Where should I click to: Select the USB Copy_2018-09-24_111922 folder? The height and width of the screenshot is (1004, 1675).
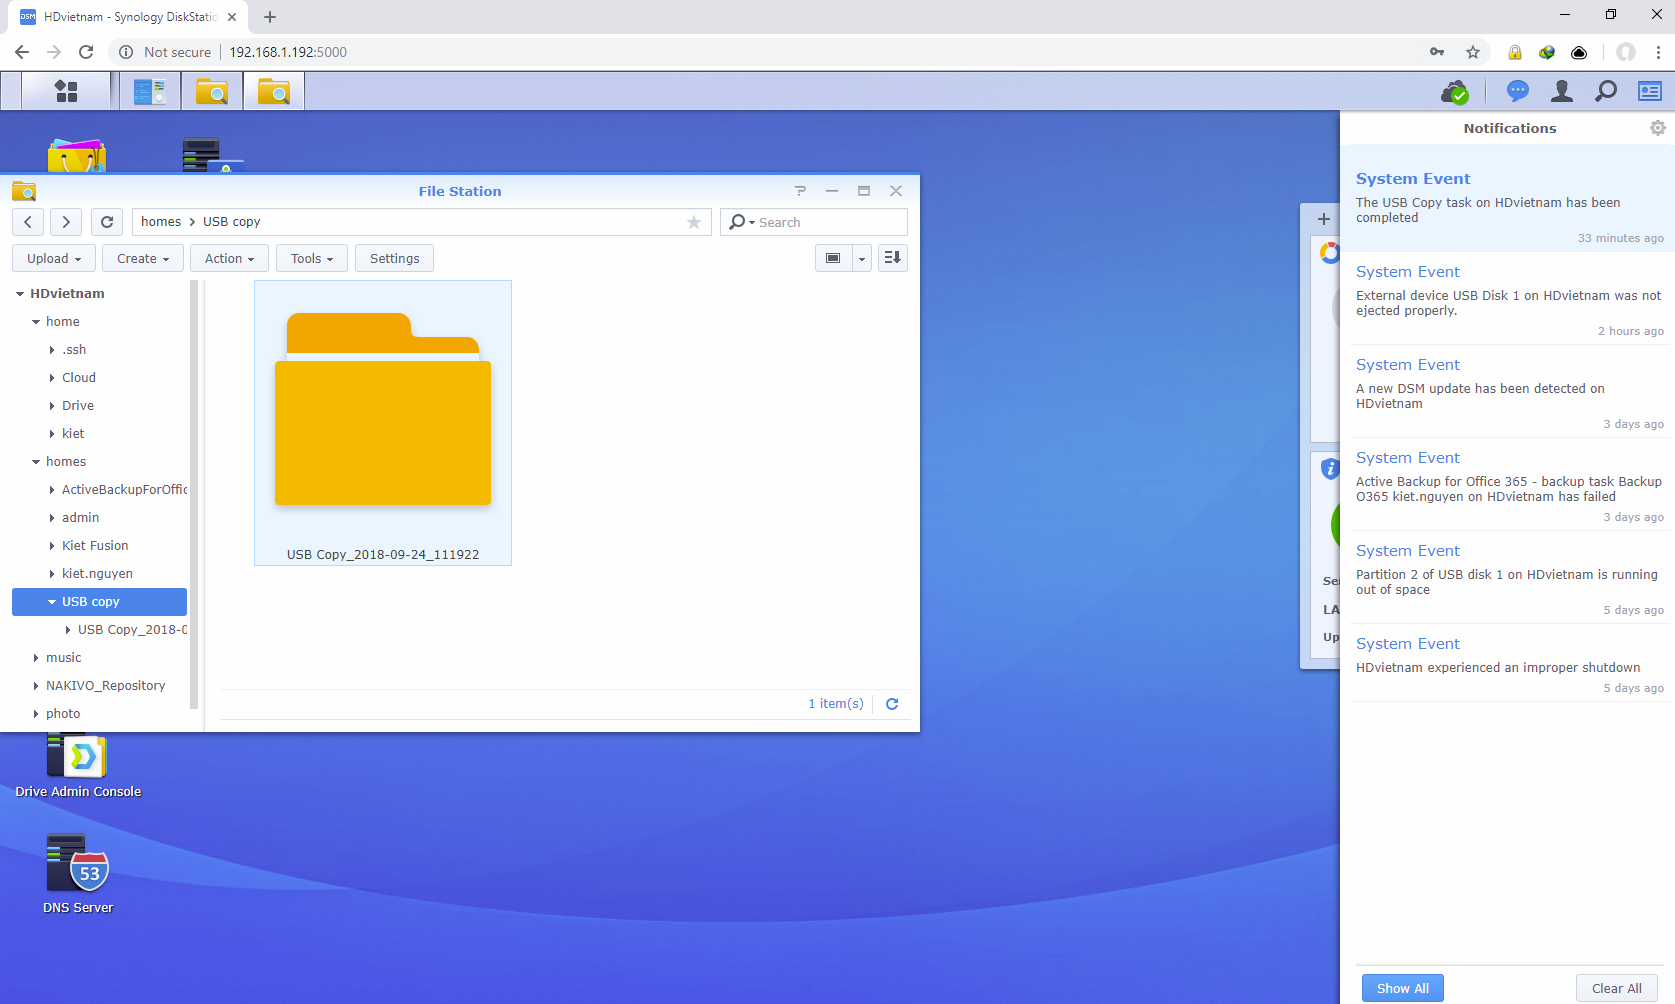pyautogui.click(x=383, y=423)
